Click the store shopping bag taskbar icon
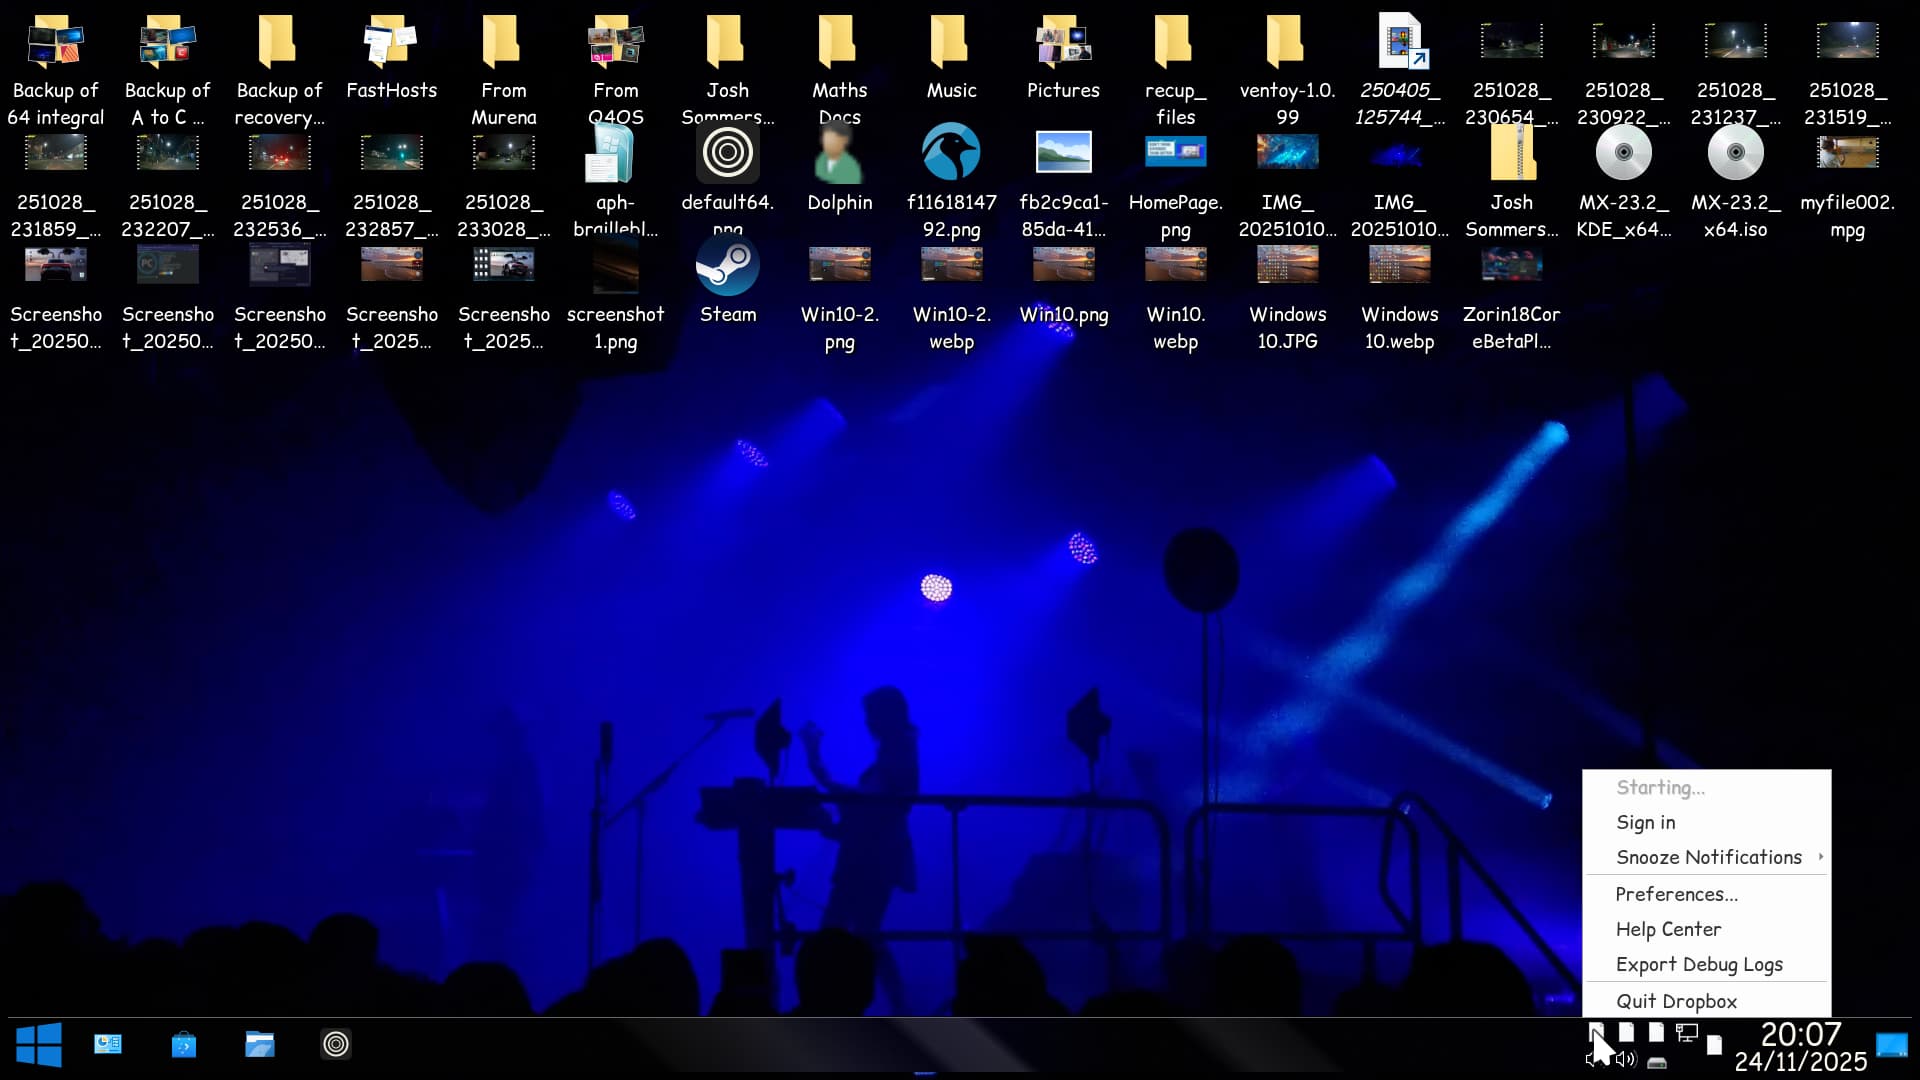Screen dimensions: 1920x1080 tap(184, 1045)
